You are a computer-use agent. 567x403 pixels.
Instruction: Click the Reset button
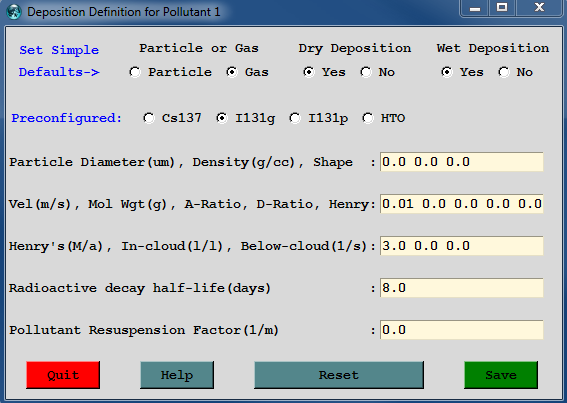[x=339, y=375]
